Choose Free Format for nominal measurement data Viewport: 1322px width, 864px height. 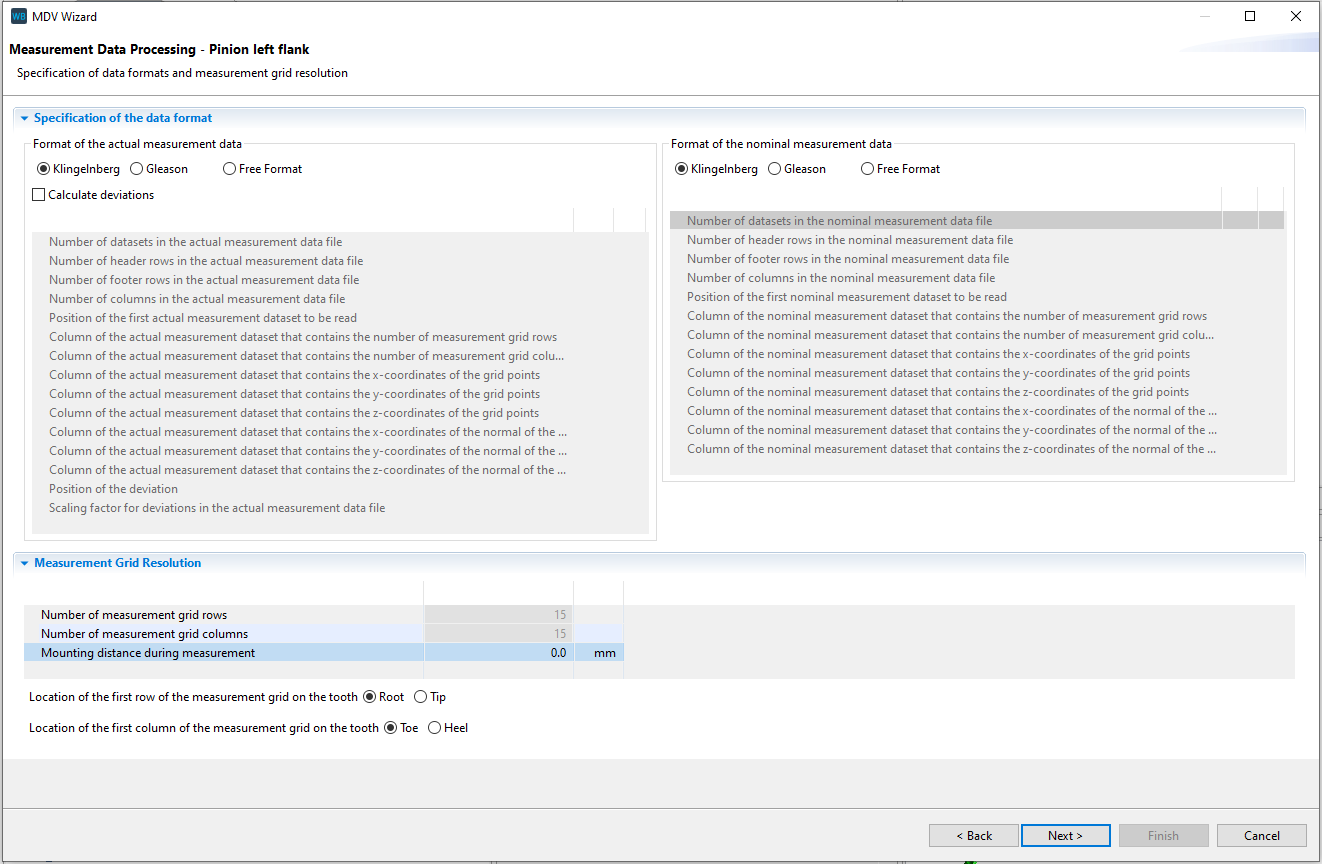click(x=867, y=168)
